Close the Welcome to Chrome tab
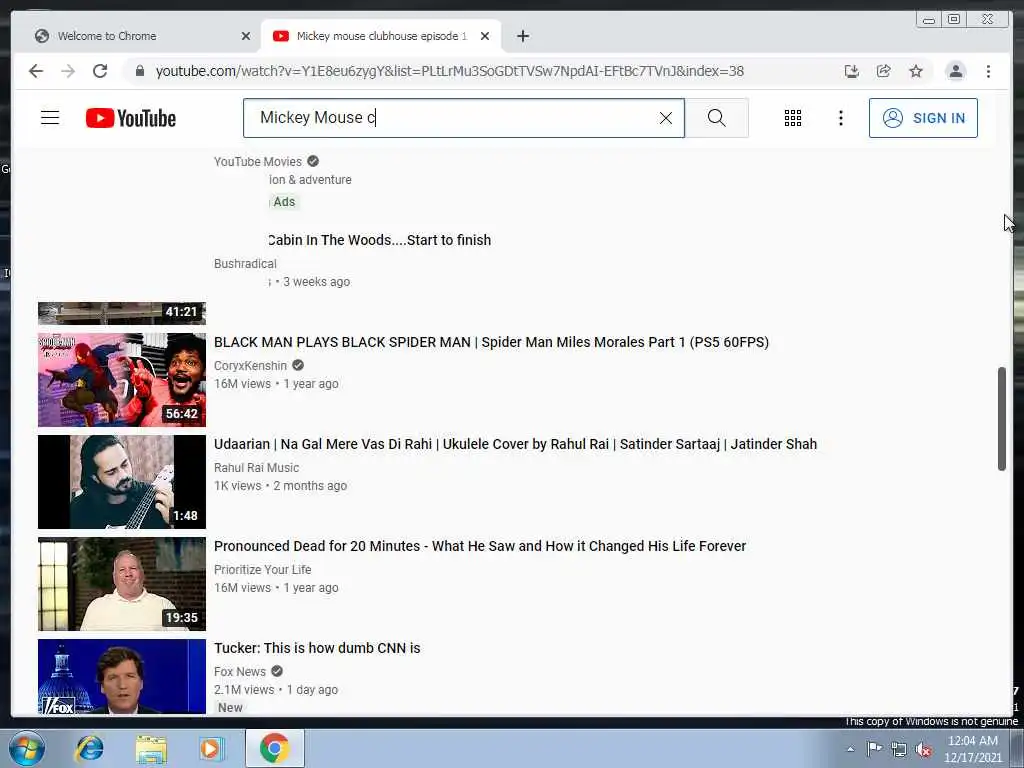1024x768 pixels. [x=246, y=36]
